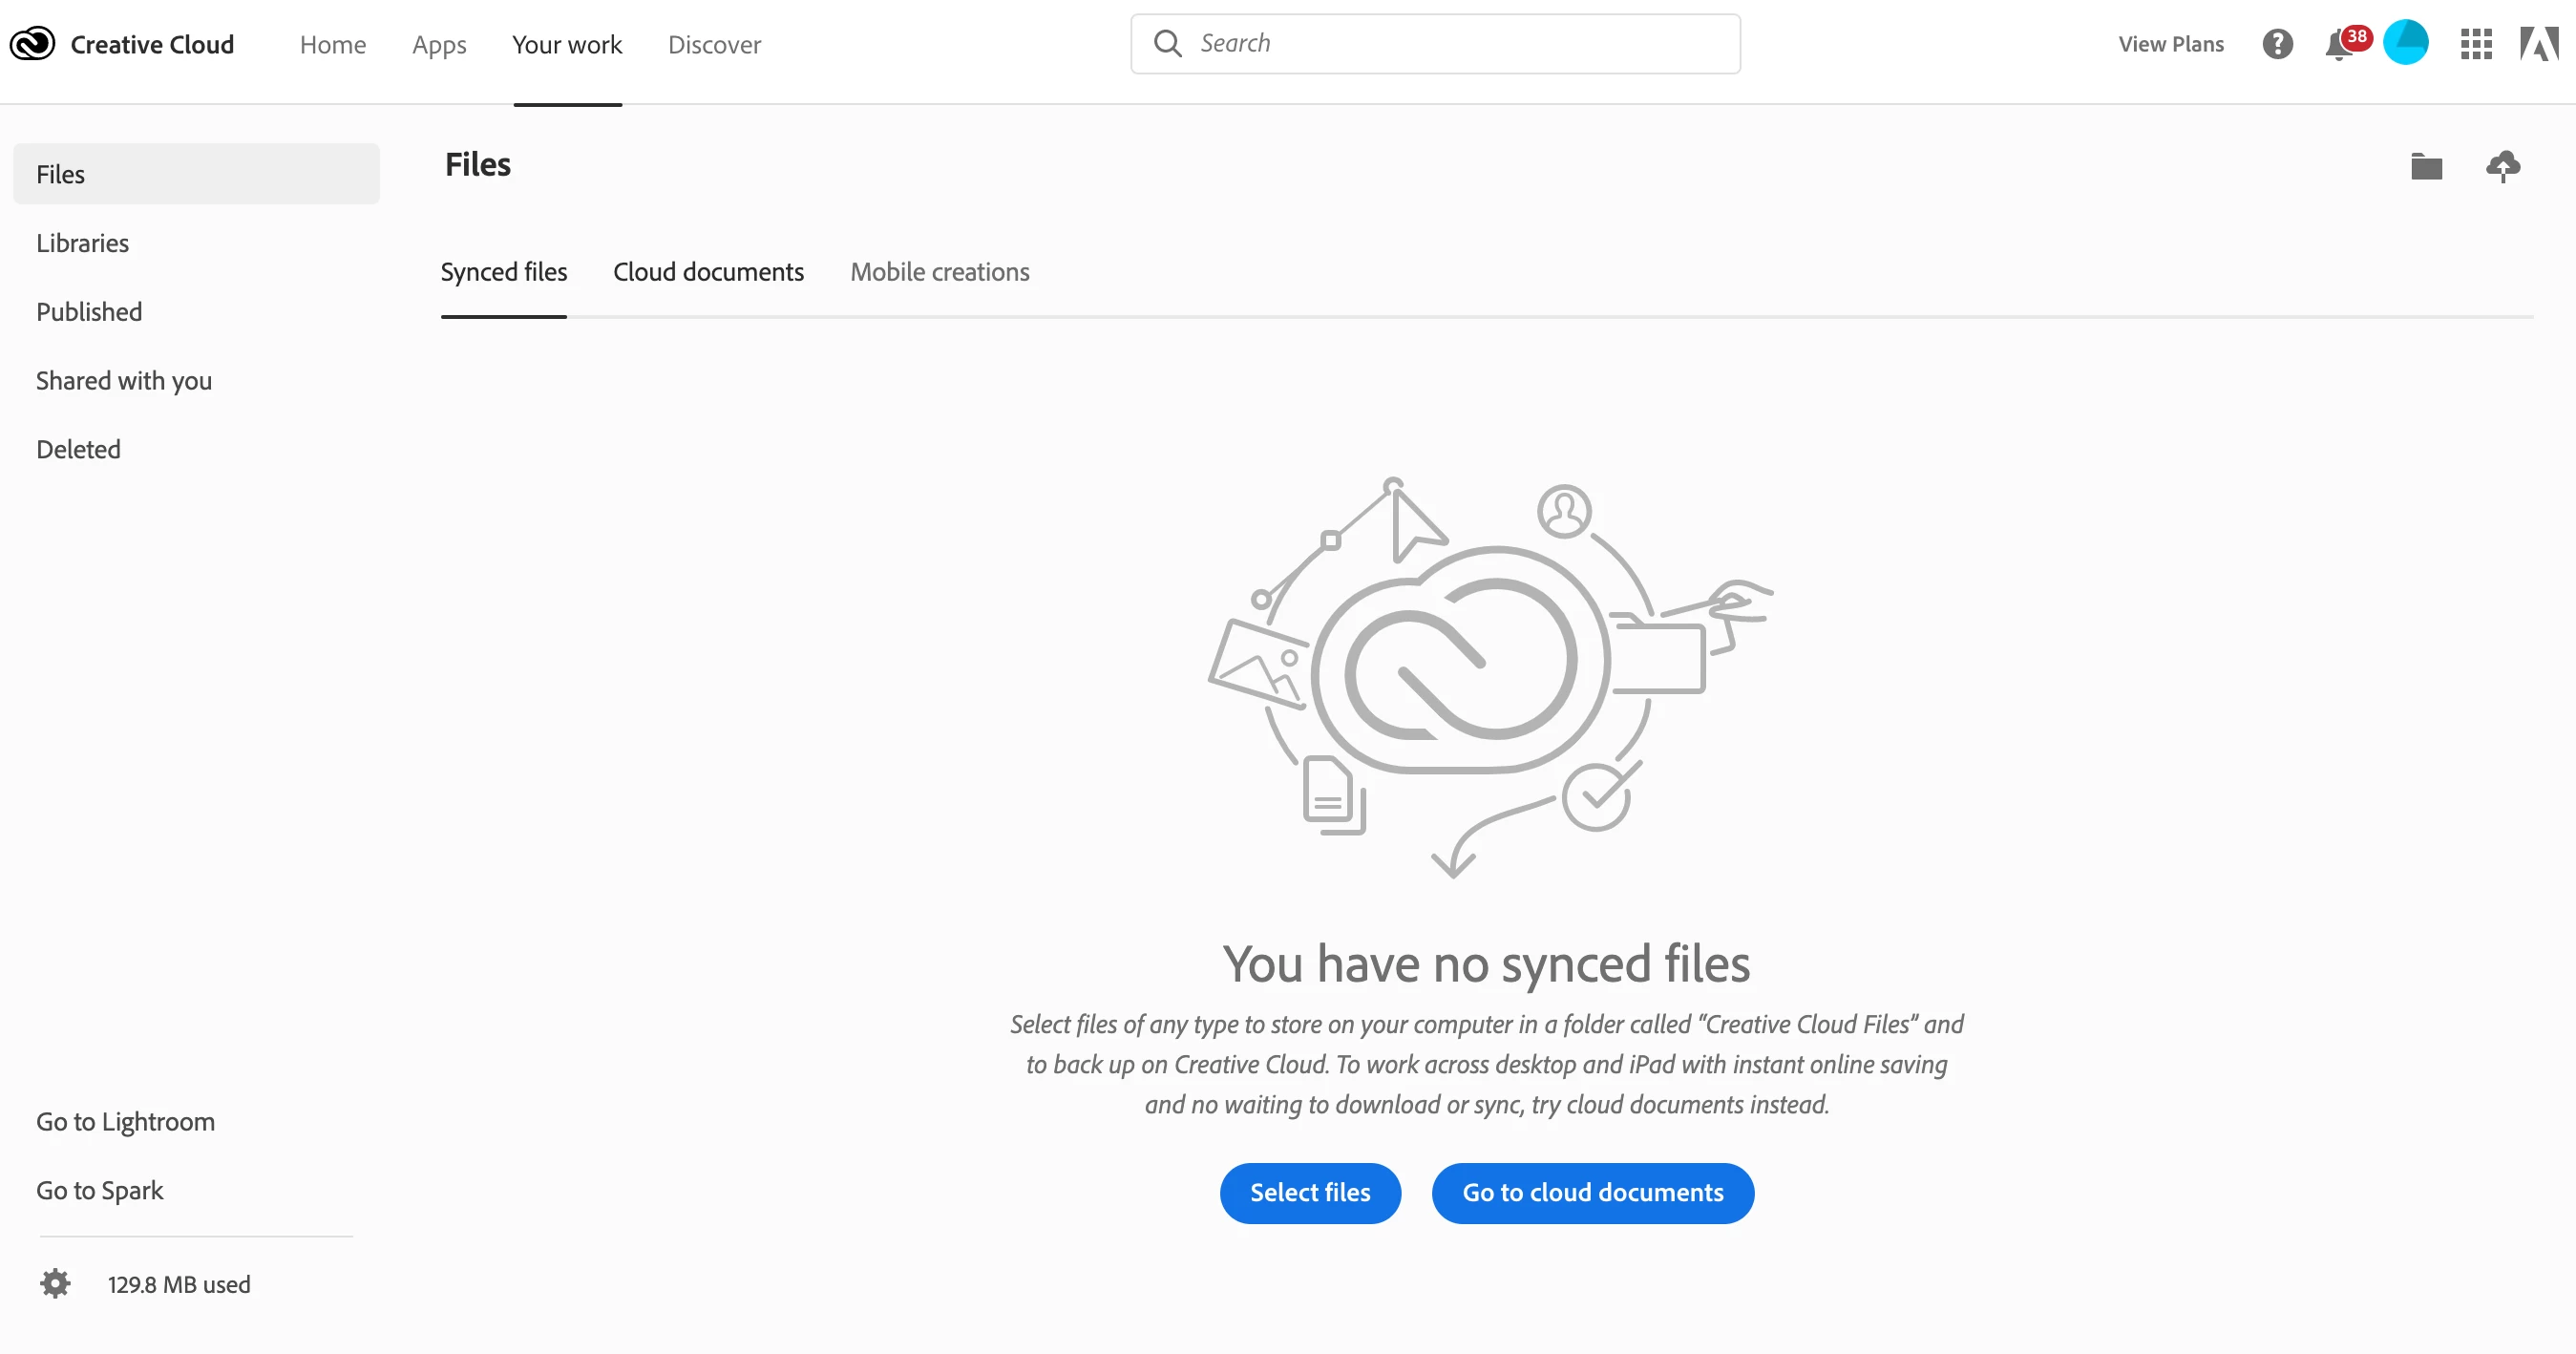This screenshot has height=1354, width=2576.
Task: Open Go to Lightroom link
Action: (x=125, y=1121)
